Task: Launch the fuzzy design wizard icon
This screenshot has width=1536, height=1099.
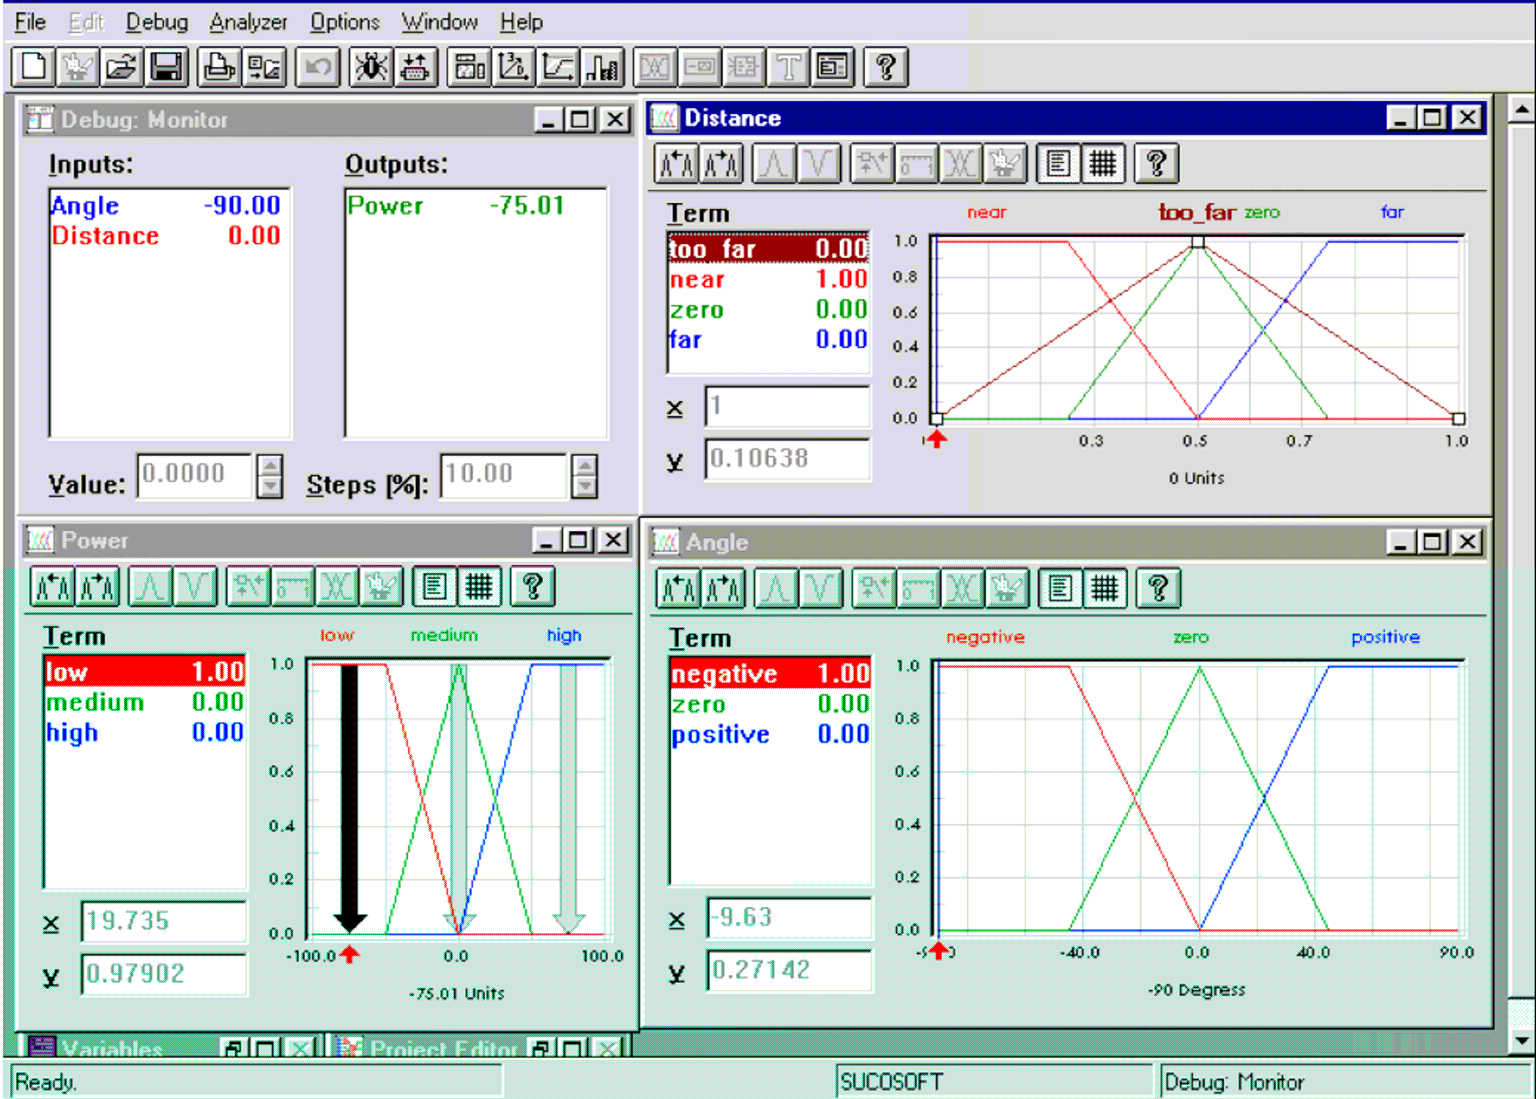Action: click(x=77, y=67)
